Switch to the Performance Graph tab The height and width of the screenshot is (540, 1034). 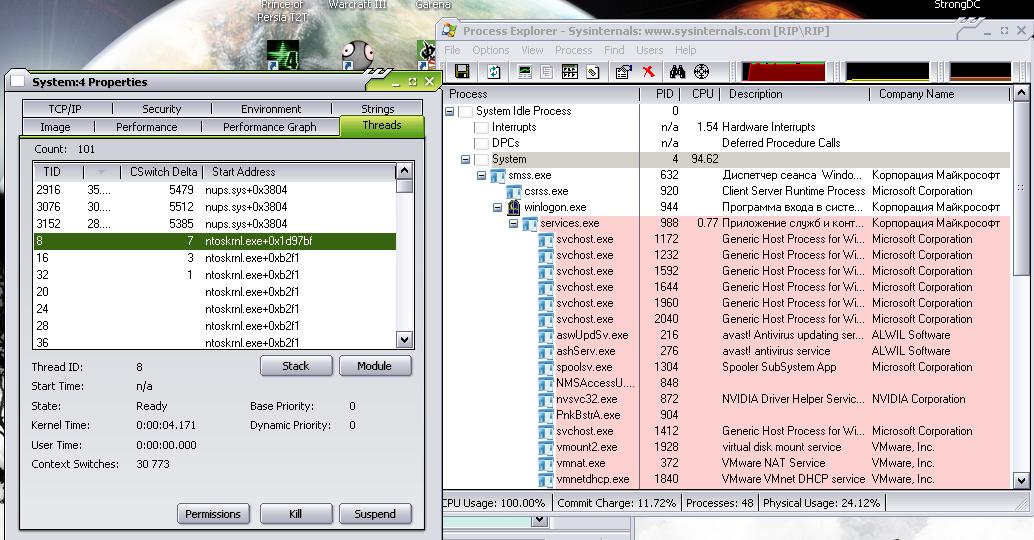269,127
